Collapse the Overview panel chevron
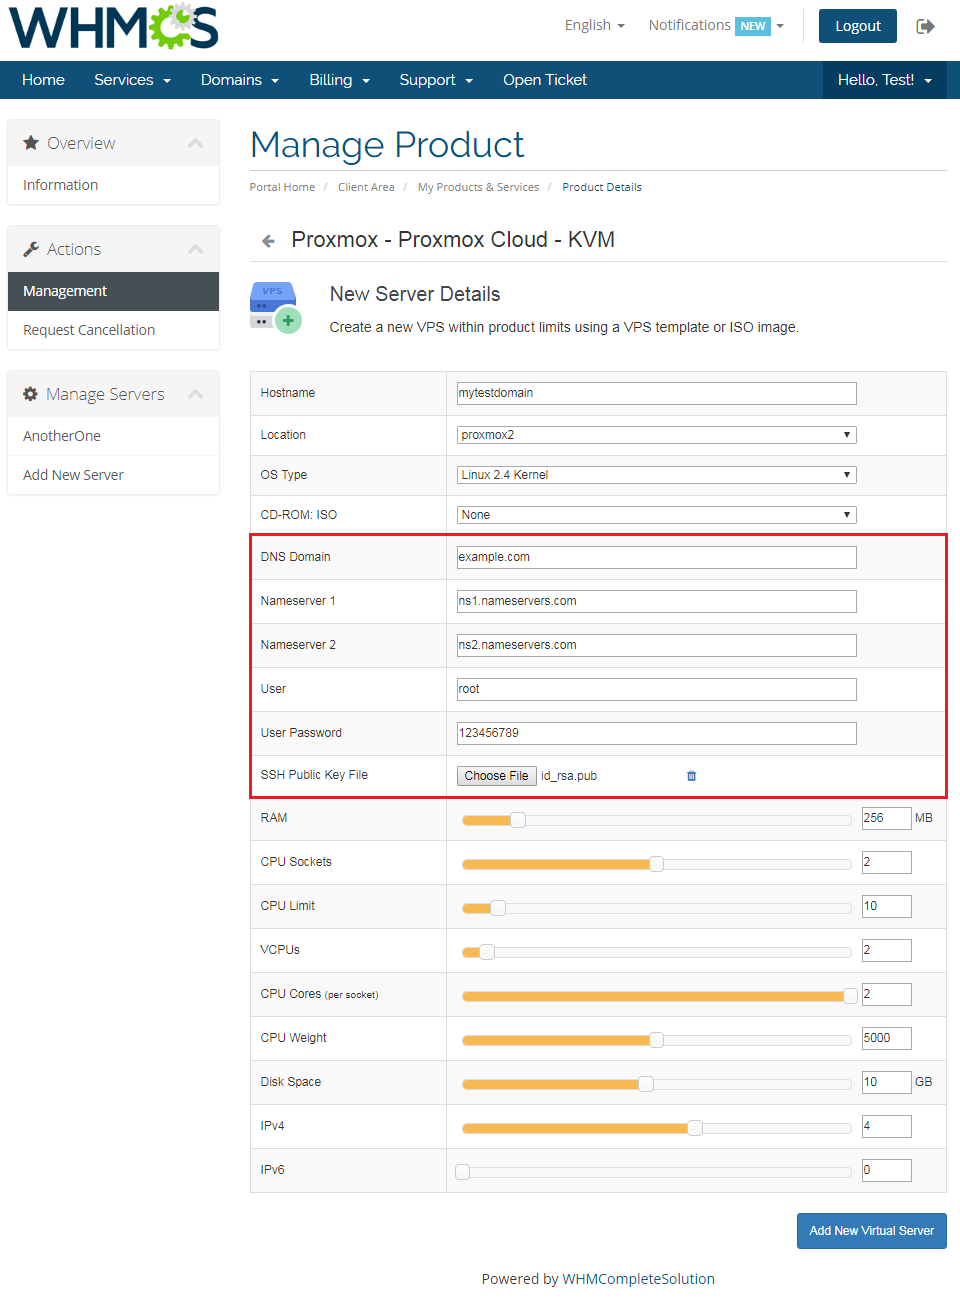This screenshot has height=1299, width=960. point(196,143)
